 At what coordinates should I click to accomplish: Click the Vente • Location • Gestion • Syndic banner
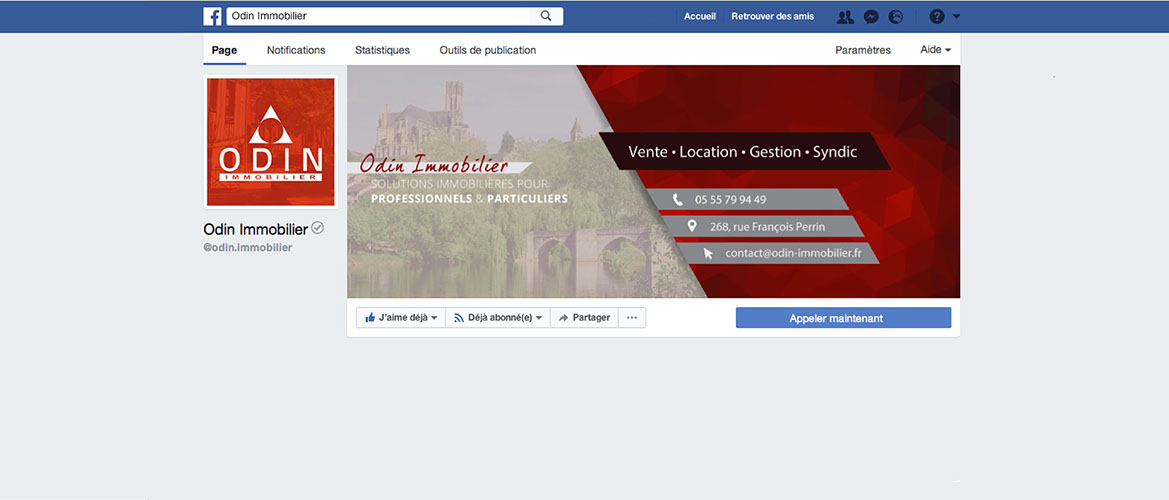click(743, 152)
